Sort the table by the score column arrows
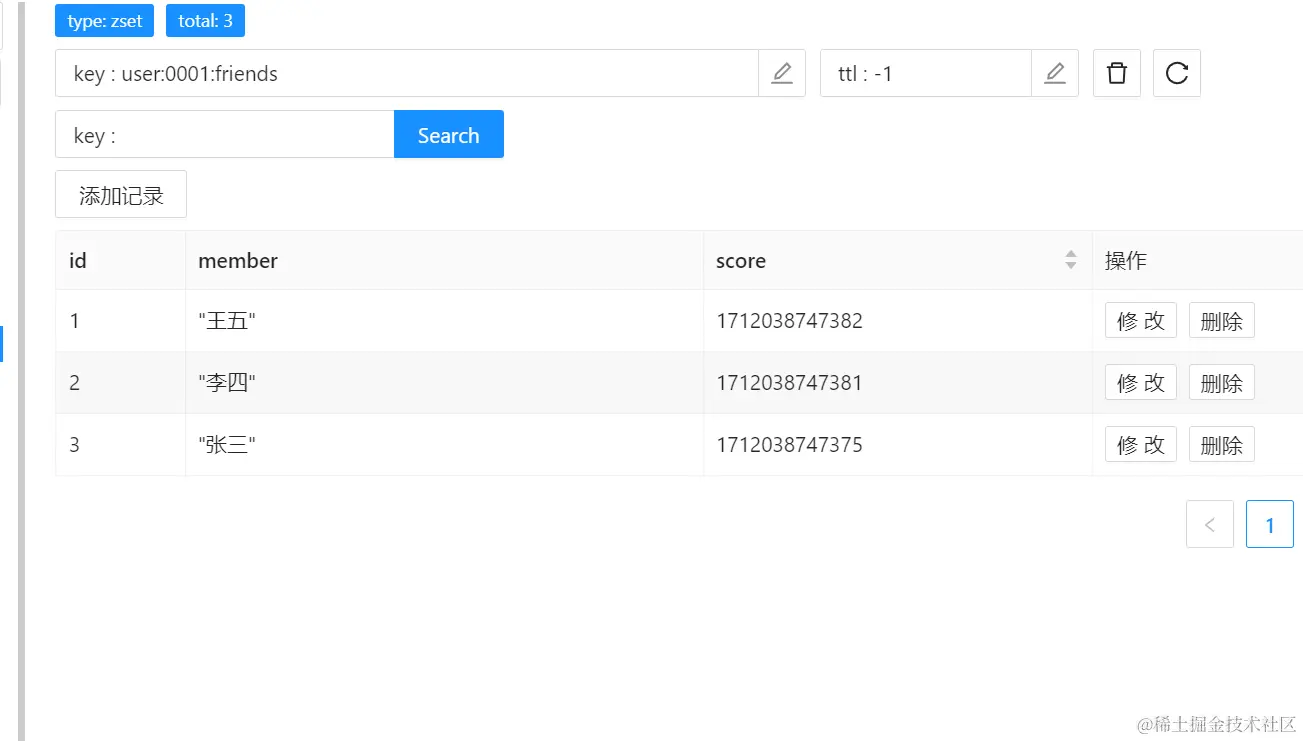Image resolution: width=1303 pixels, height=741 pixels. [1071, 260]
